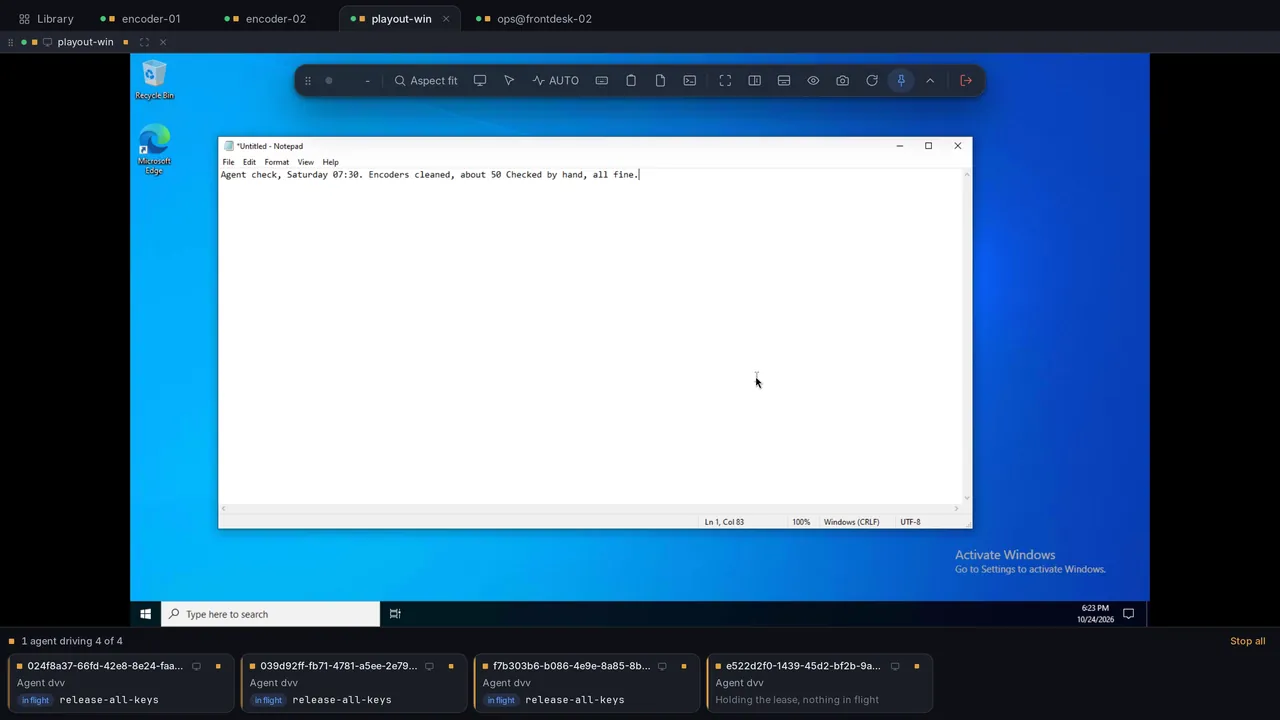The image size is (1280, 720).
Task: Open the Windows Start menu
Action: coord(146,614)
